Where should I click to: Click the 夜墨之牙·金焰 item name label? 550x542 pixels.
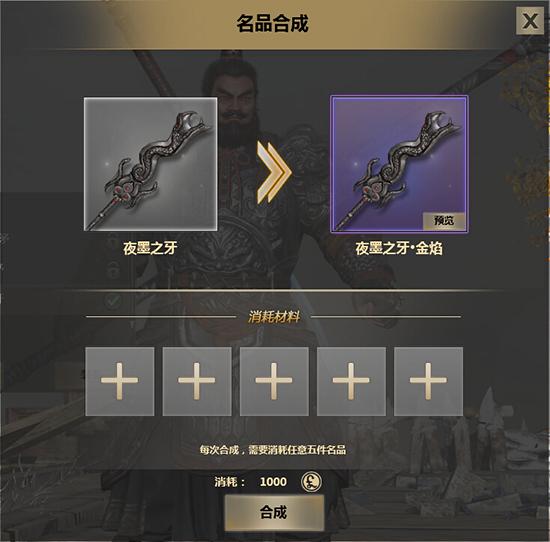(x=399, y=248)
